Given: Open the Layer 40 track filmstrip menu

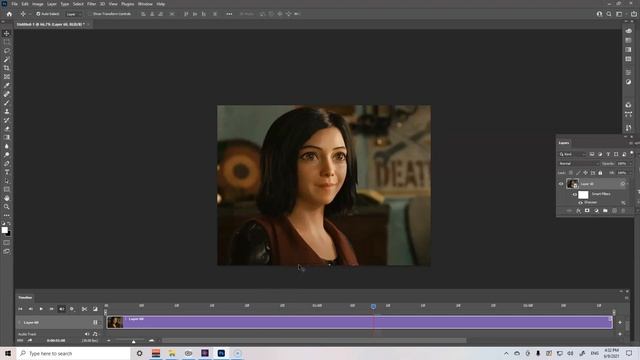Looking at the screenshot, I should (x=95, y=322).
